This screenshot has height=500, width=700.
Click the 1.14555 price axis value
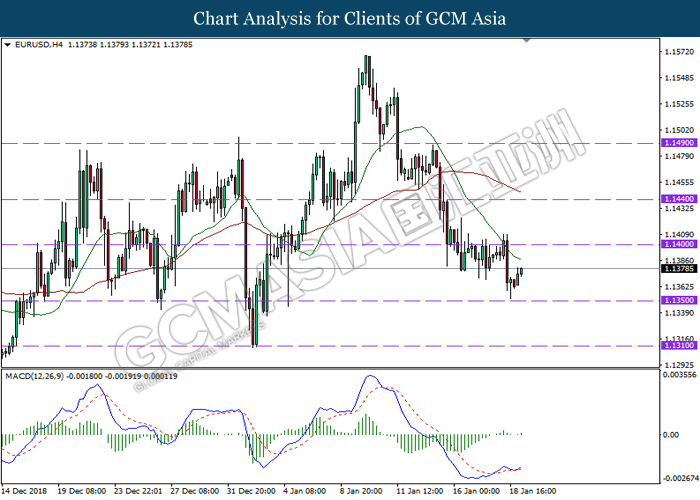point(679,183)
